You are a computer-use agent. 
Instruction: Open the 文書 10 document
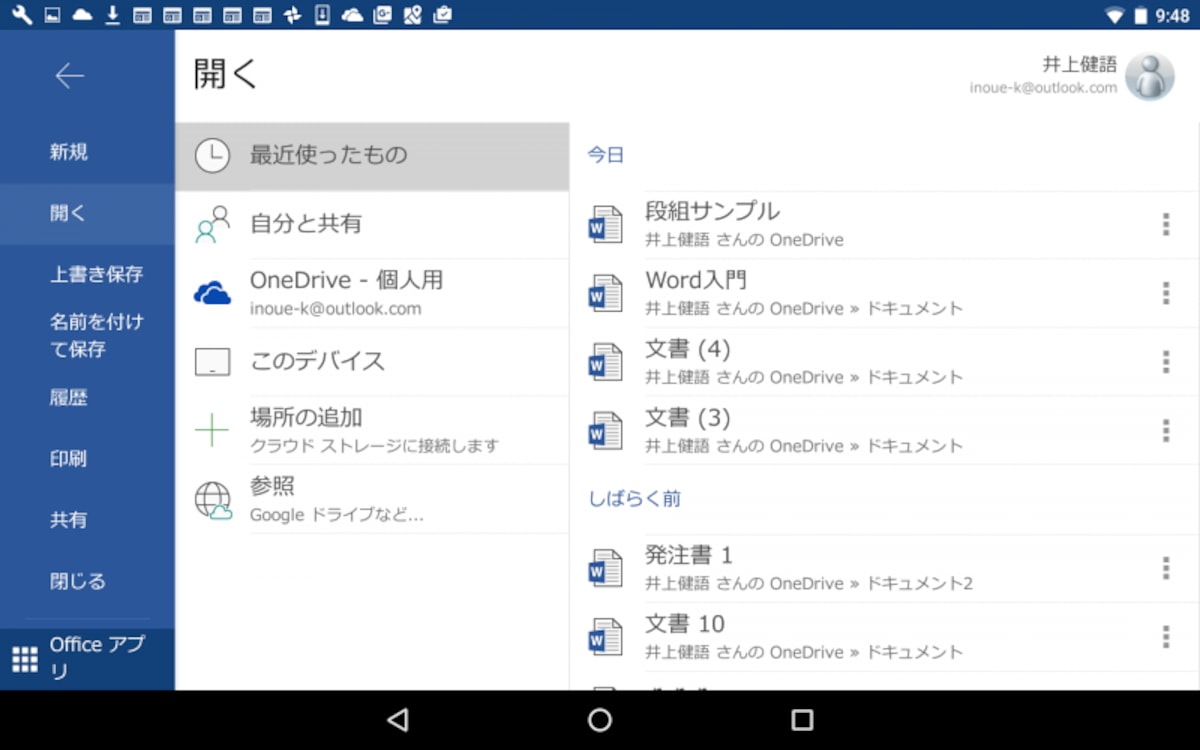pyautogui.click(x=885, y=637)
